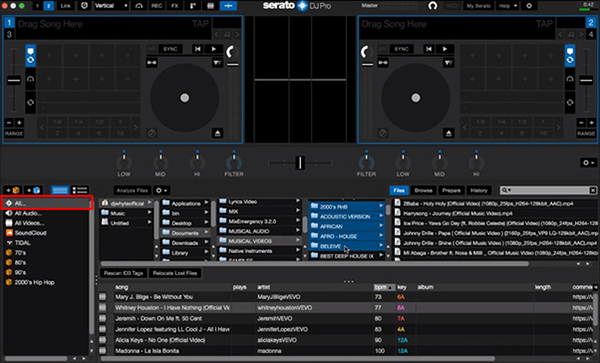Open mixer settings gear dropdown at right
Image resolution: width=600 pixels, height=363 pixels.
pyautogui.click(x=588, y=163)
